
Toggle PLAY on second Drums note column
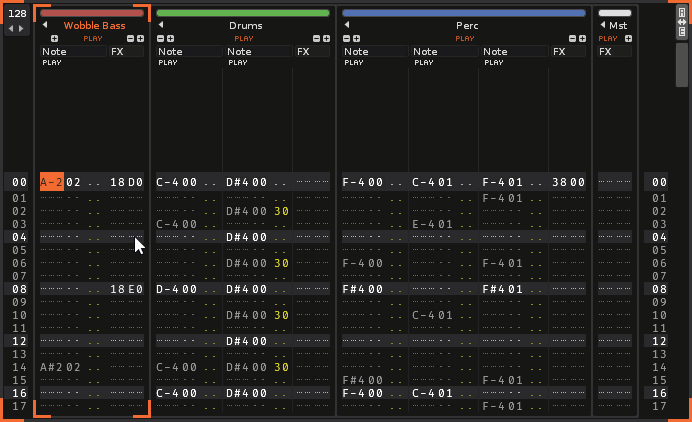237,63
